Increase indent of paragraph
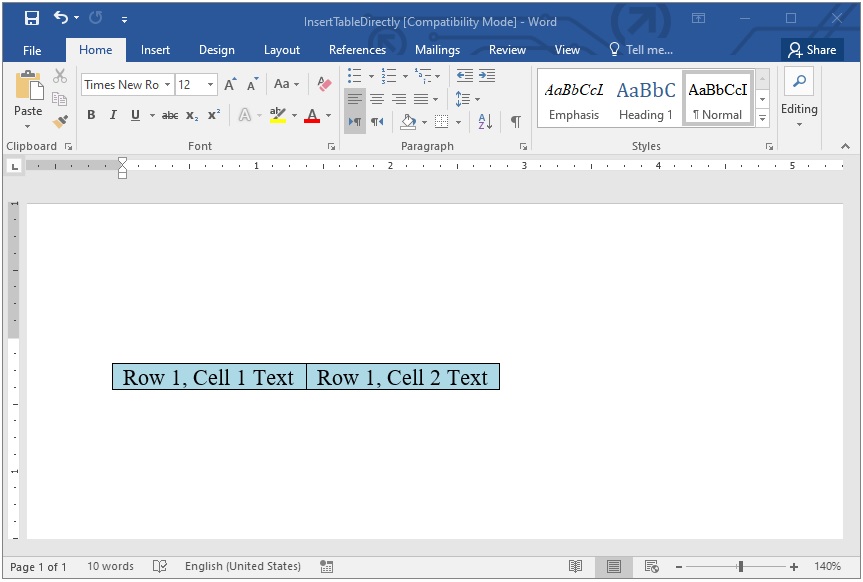 [x=487, y=75]
